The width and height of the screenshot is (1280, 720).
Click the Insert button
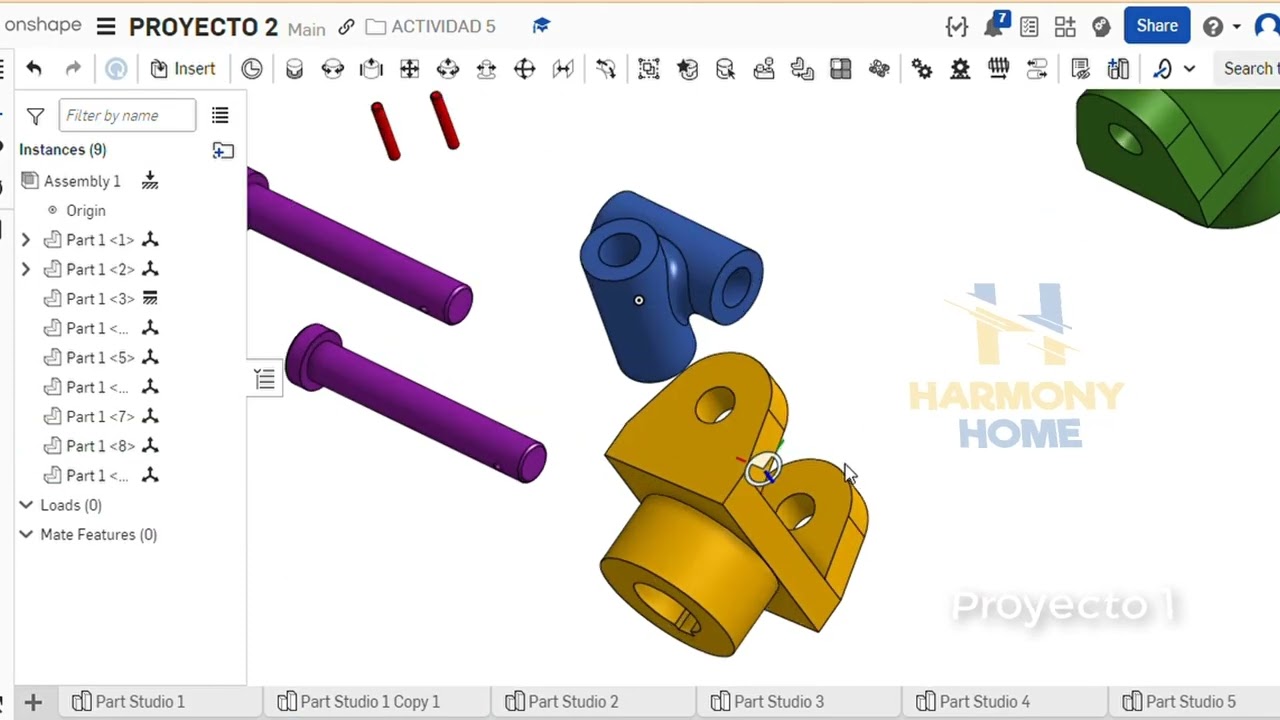[183, 68]
